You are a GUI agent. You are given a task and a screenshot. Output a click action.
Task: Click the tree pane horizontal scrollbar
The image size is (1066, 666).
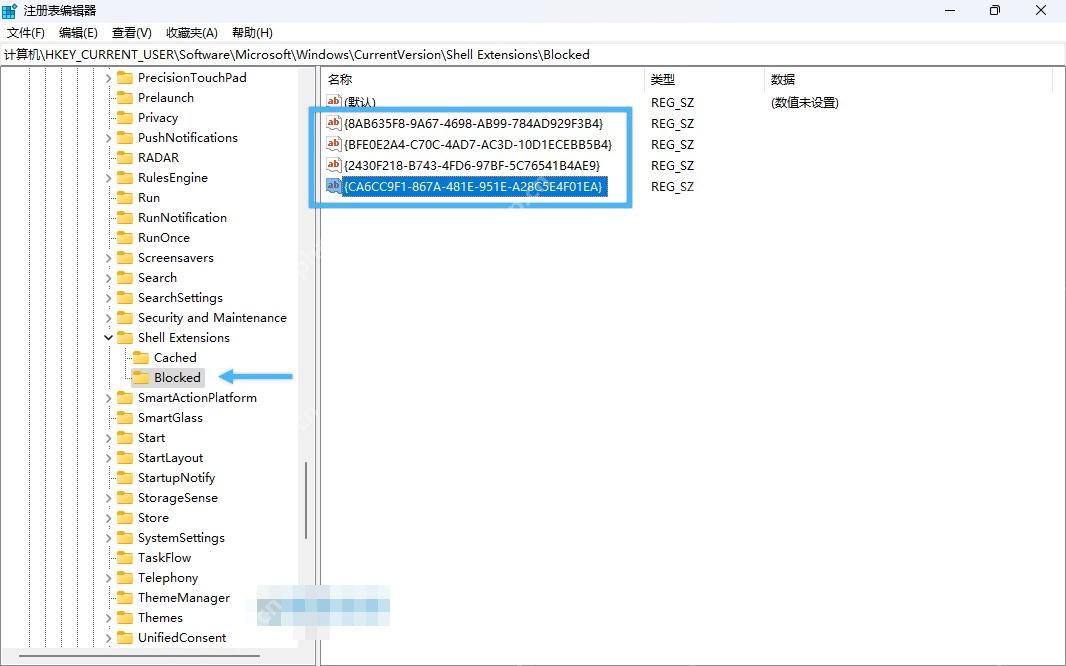139,656
